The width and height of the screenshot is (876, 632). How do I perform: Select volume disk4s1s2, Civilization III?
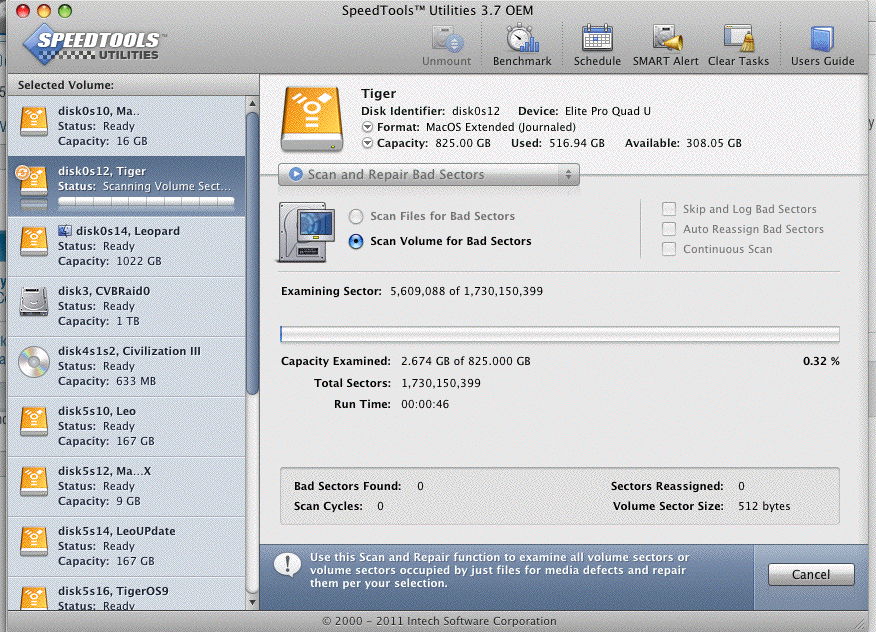point(126,367)
